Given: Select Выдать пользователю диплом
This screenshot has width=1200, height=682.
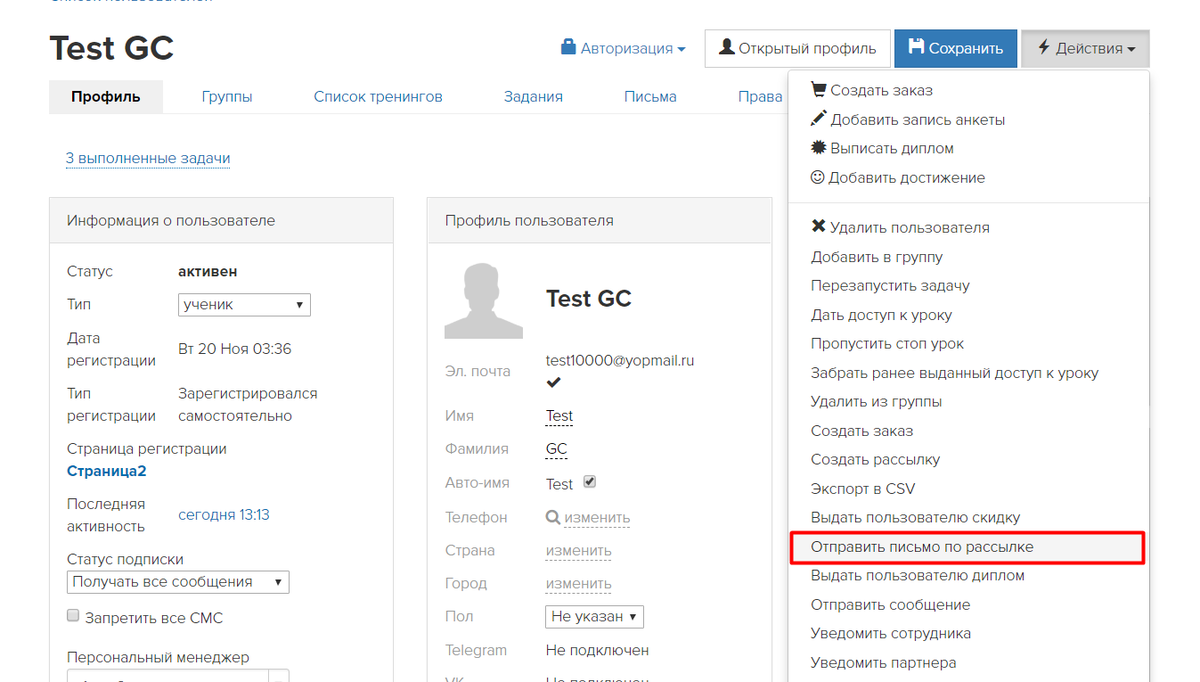Looking at the screenshot, I should click(x=968, y=576).
